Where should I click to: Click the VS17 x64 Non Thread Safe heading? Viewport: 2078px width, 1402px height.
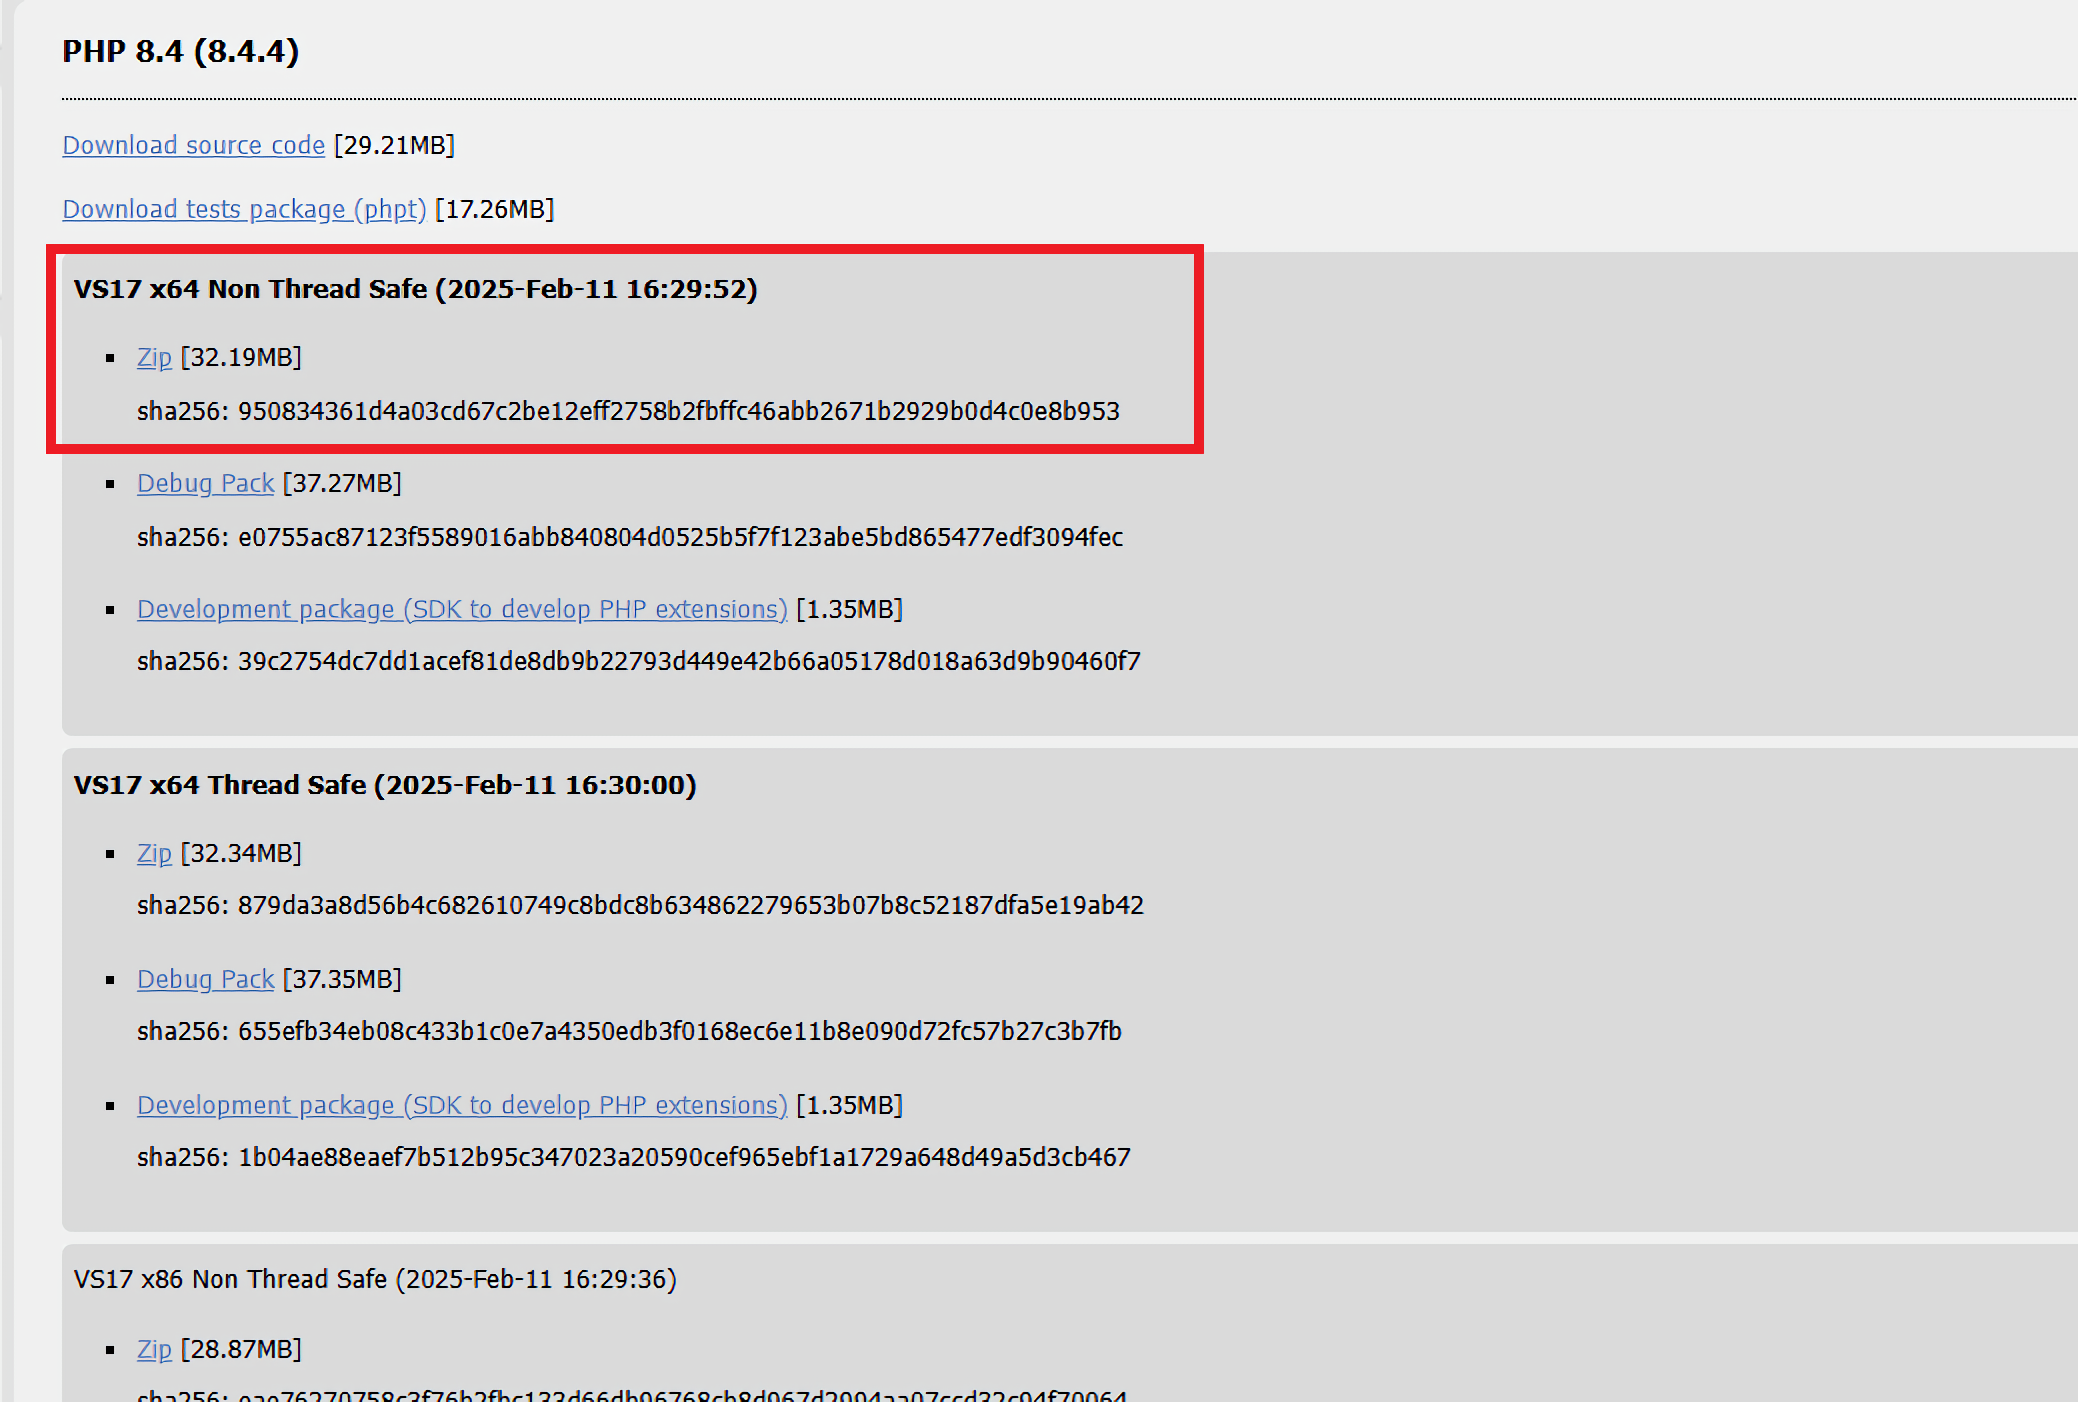[x=415, y=289]
